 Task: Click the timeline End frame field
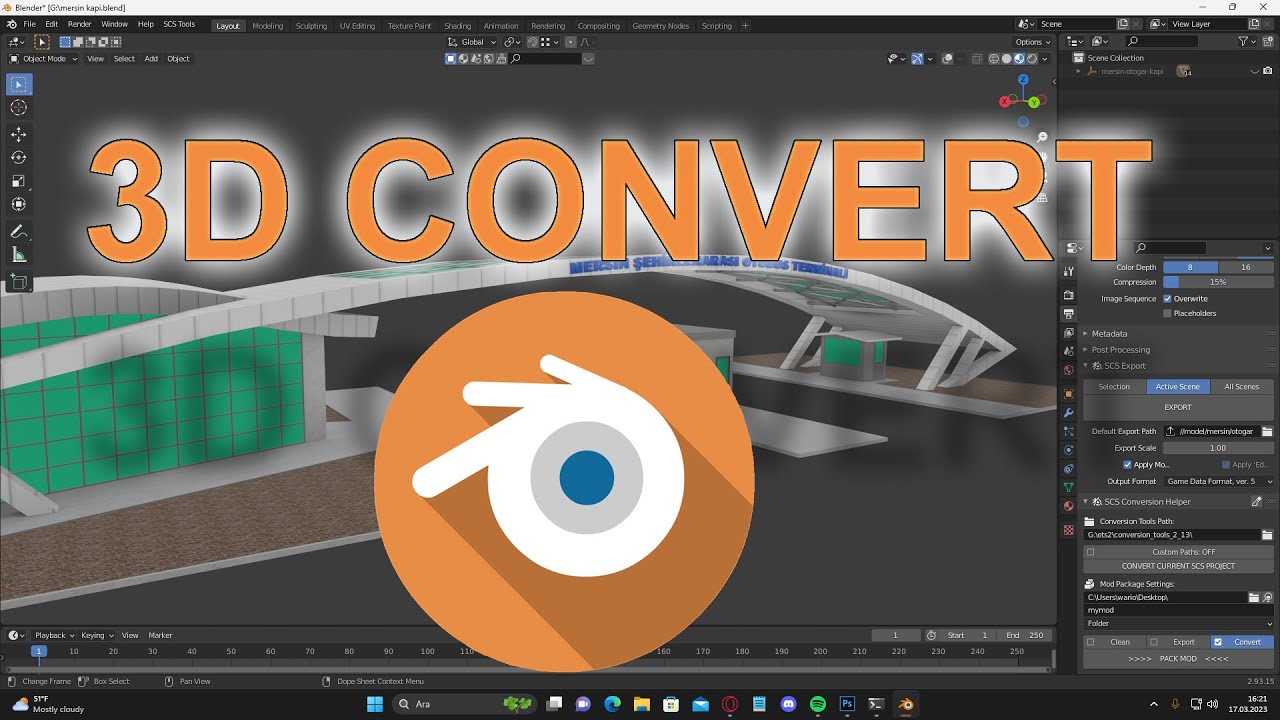pos(1025,635)
